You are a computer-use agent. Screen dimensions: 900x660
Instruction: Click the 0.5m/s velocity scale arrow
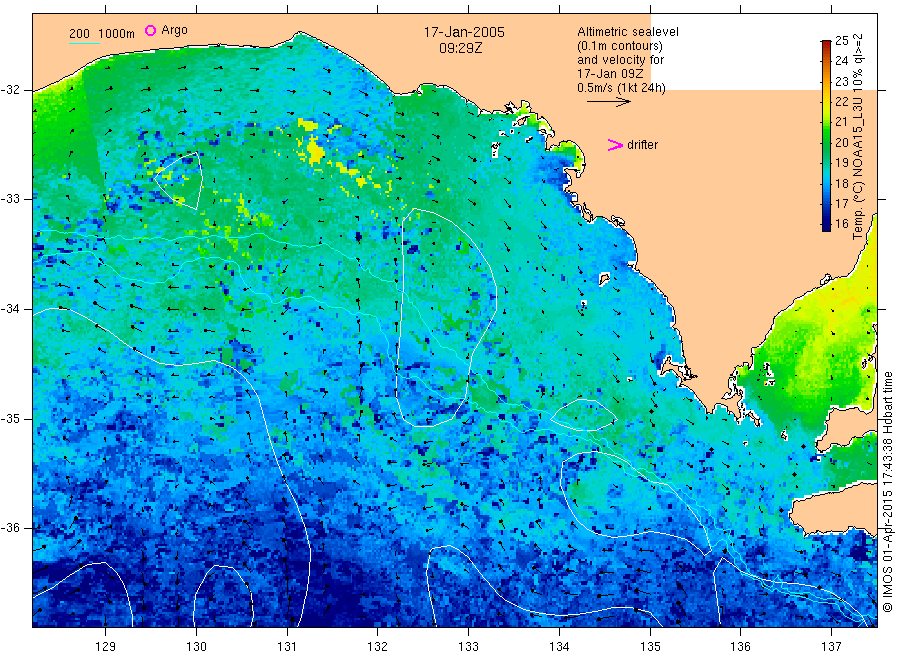coord(608,102)
